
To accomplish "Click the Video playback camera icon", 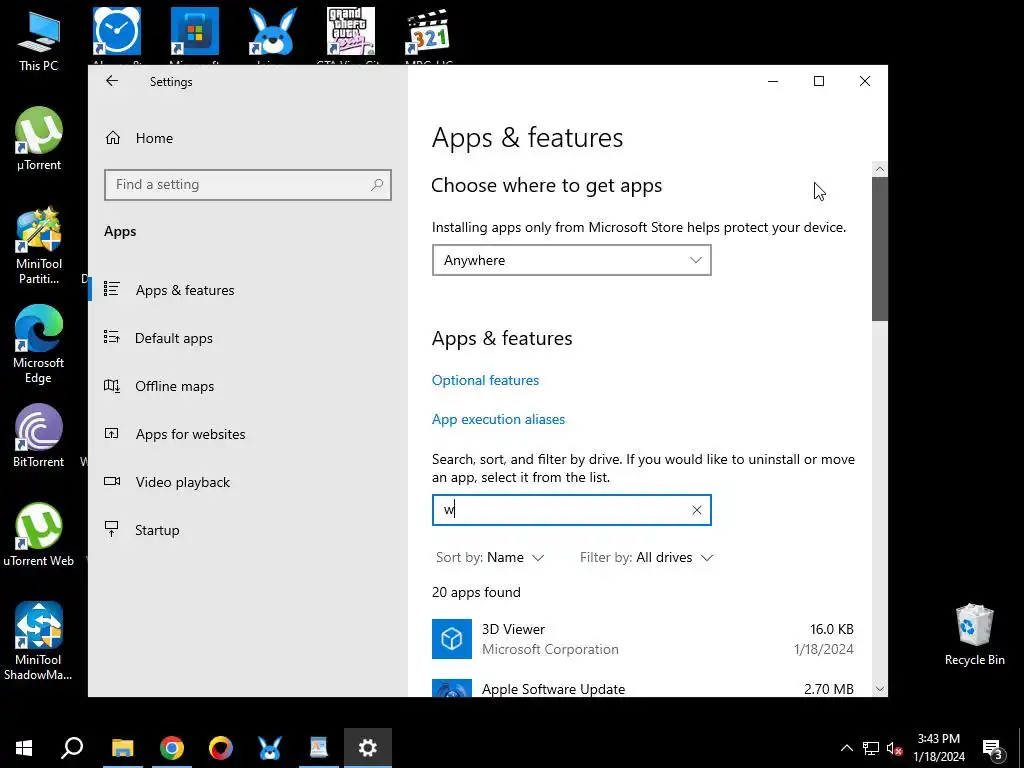I will [x=112, y=481].
